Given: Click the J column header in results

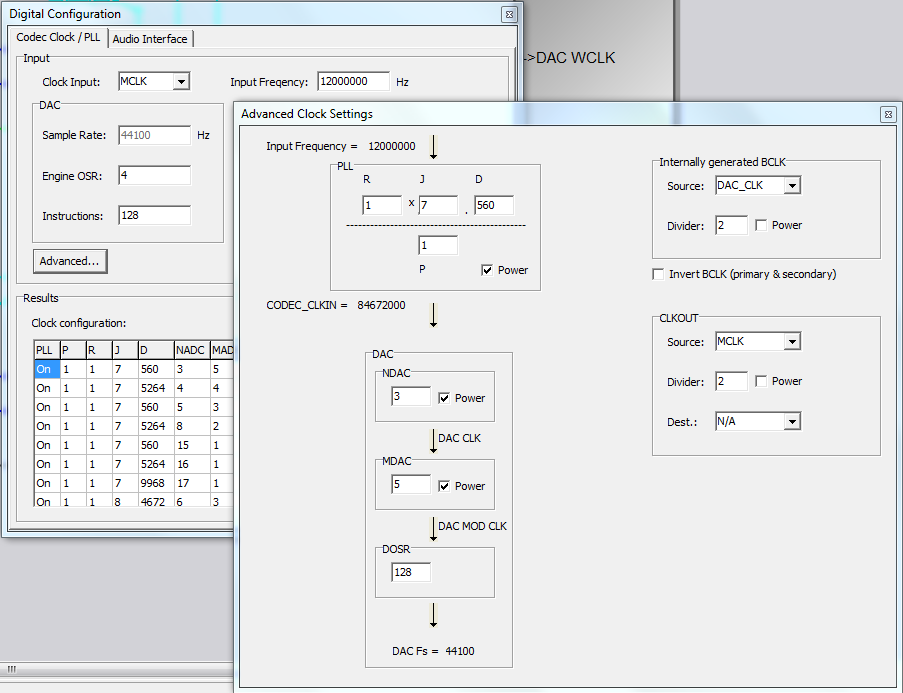Looking at the screenshot, I should [125, 350].
